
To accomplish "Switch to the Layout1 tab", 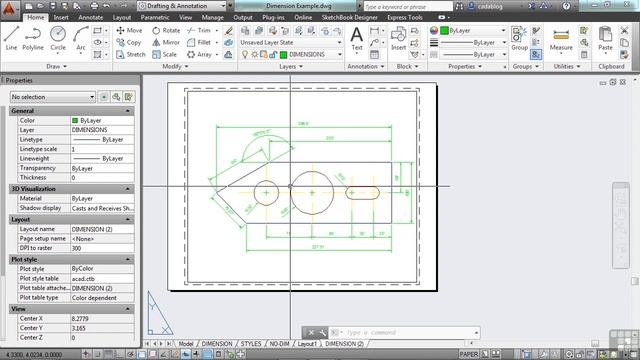I will pos(307,344).
